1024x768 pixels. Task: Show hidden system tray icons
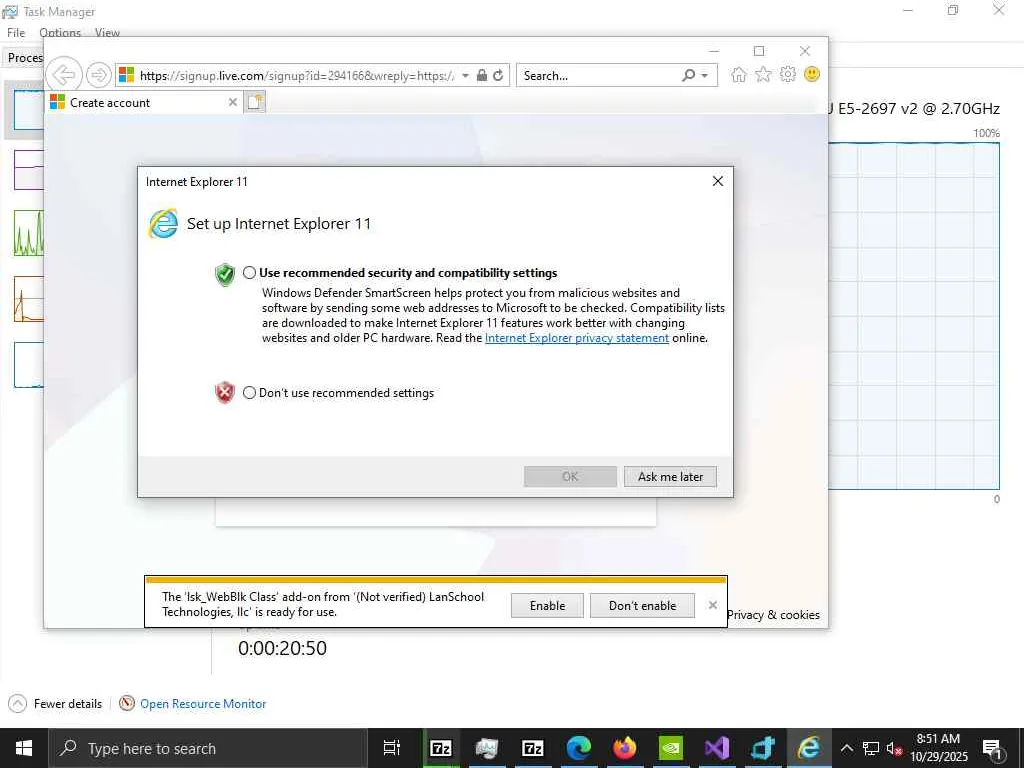click(x=846, y=748)
